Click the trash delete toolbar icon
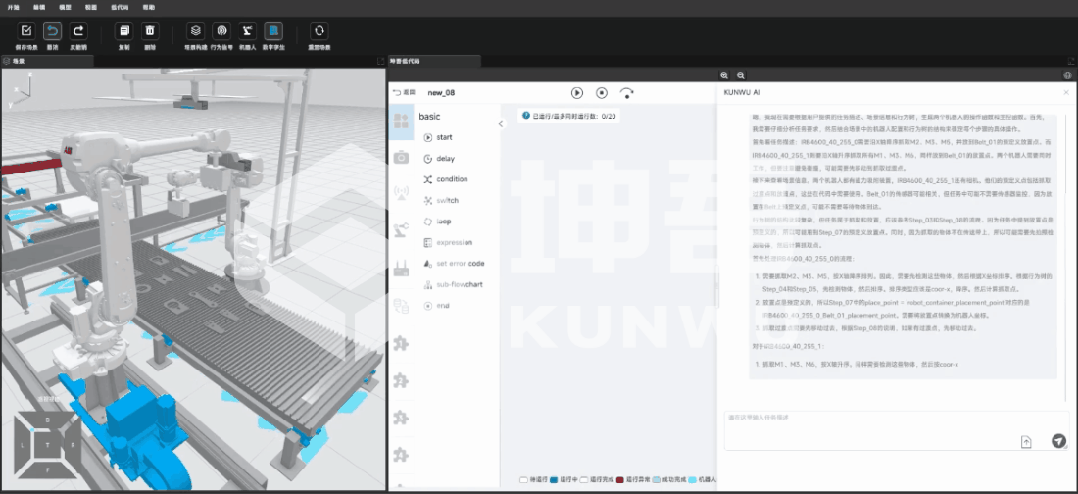This screenshot has width=1078, height=494. (150, 31)
